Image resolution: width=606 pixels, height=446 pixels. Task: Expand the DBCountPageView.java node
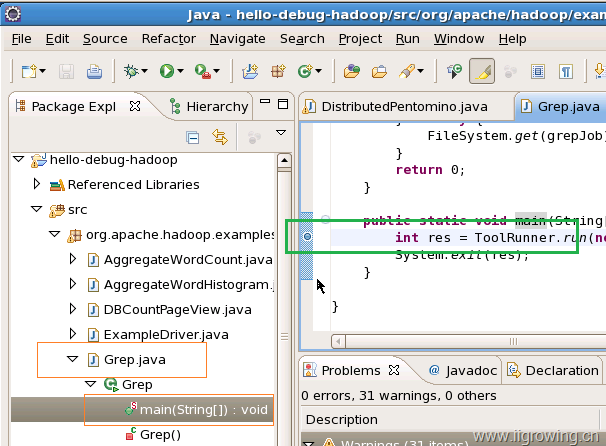[73, 309]
